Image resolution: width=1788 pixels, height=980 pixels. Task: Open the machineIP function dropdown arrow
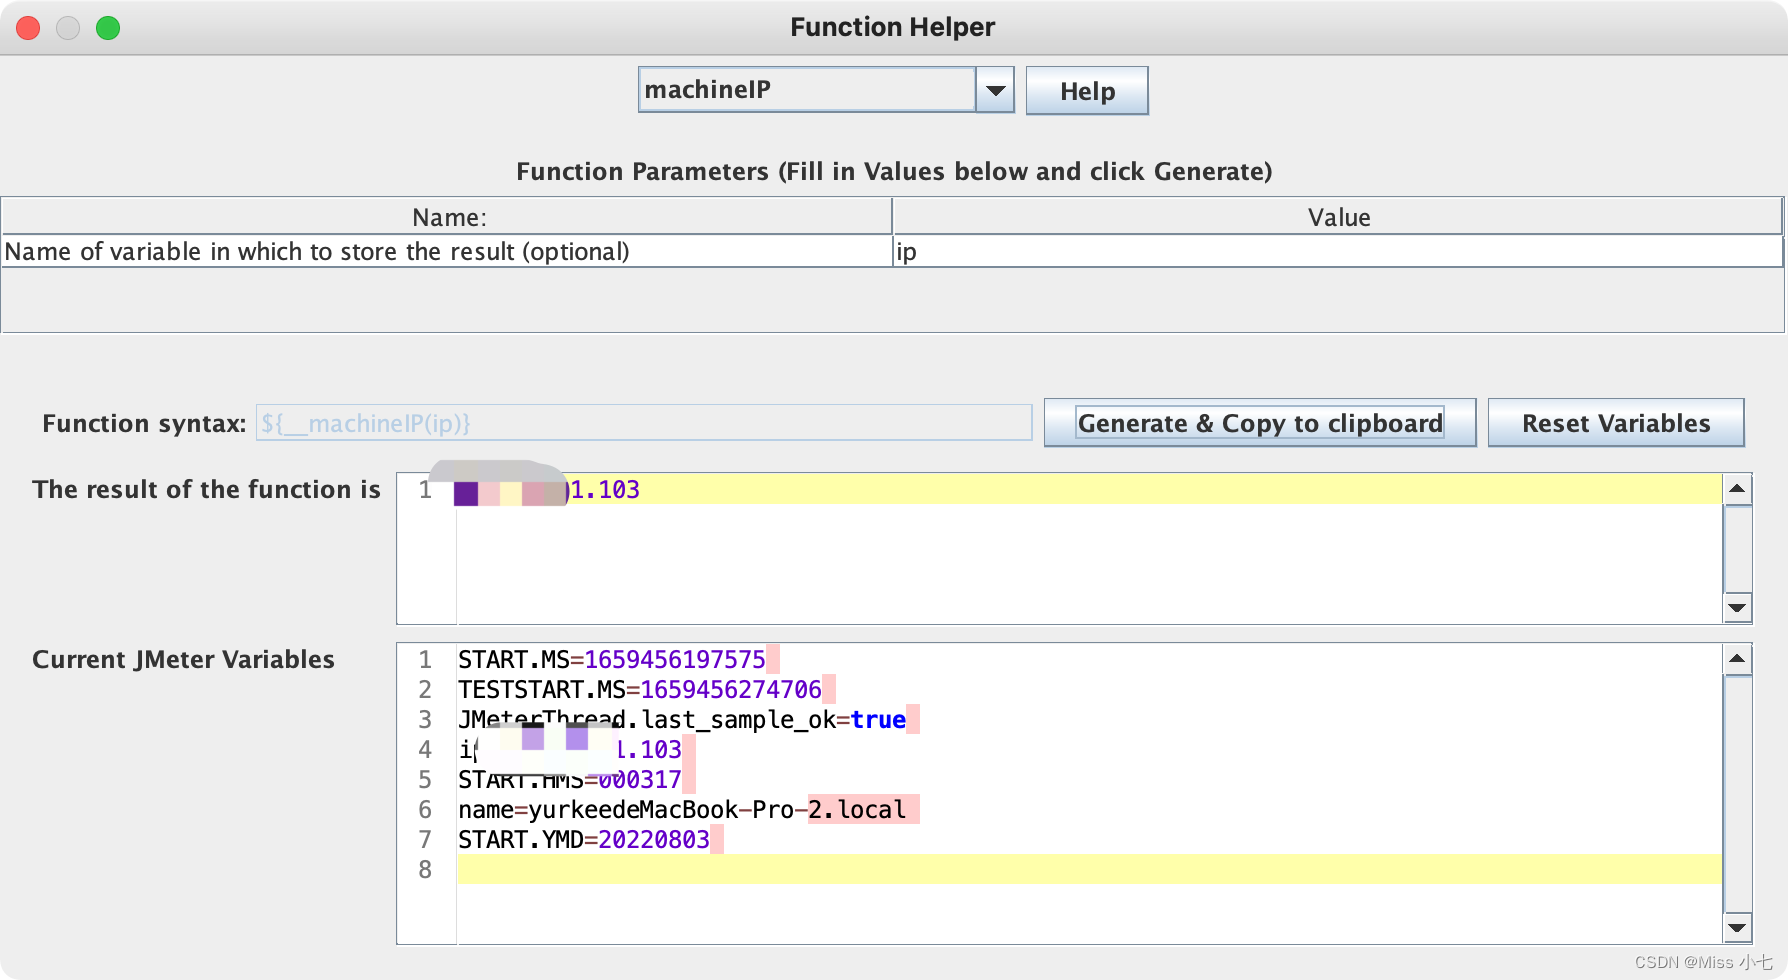point(995,90)
